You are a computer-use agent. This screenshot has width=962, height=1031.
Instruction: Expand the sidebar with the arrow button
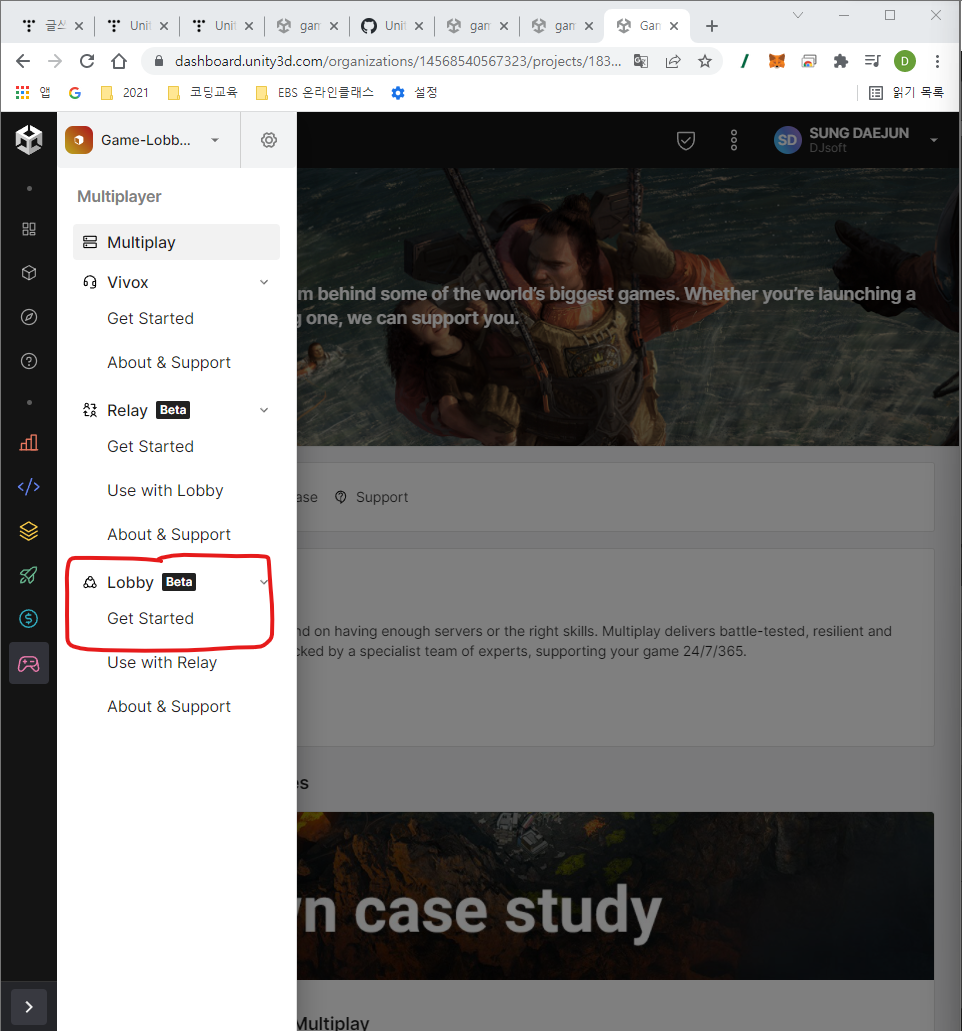[x=29, y=1007]
